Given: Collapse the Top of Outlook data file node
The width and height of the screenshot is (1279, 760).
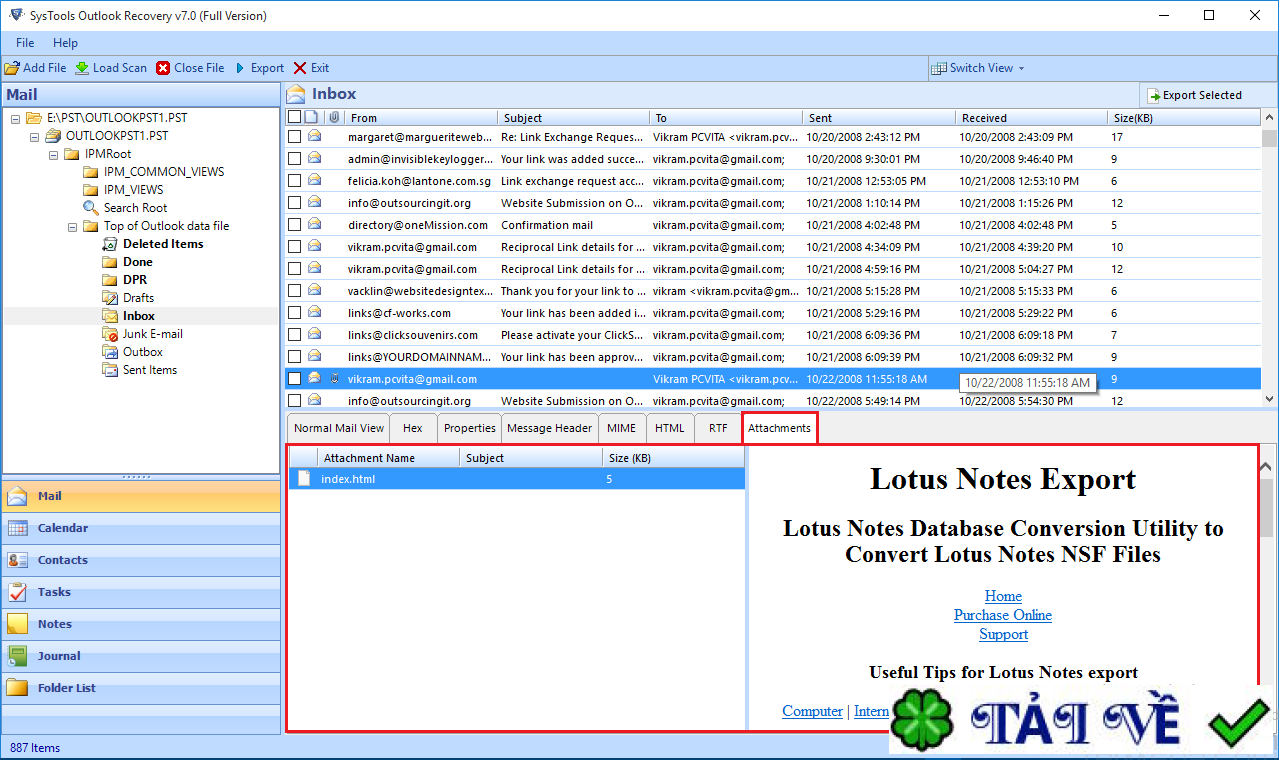Looking at the screenshot, I should [74, 226].
